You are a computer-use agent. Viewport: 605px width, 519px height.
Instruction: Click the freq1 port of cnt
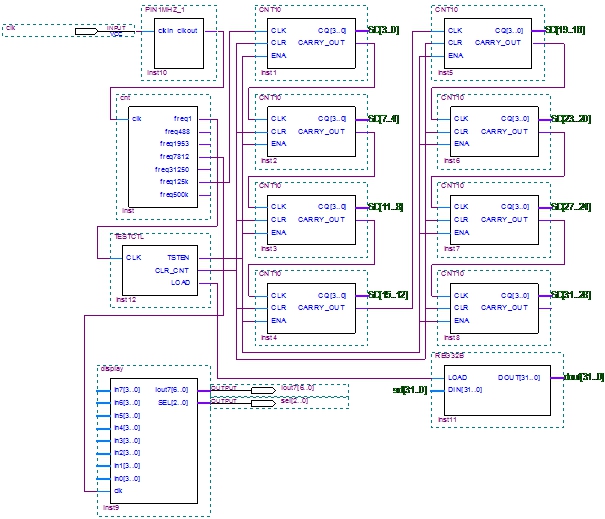pyautogui.click(x=183, y=118)
